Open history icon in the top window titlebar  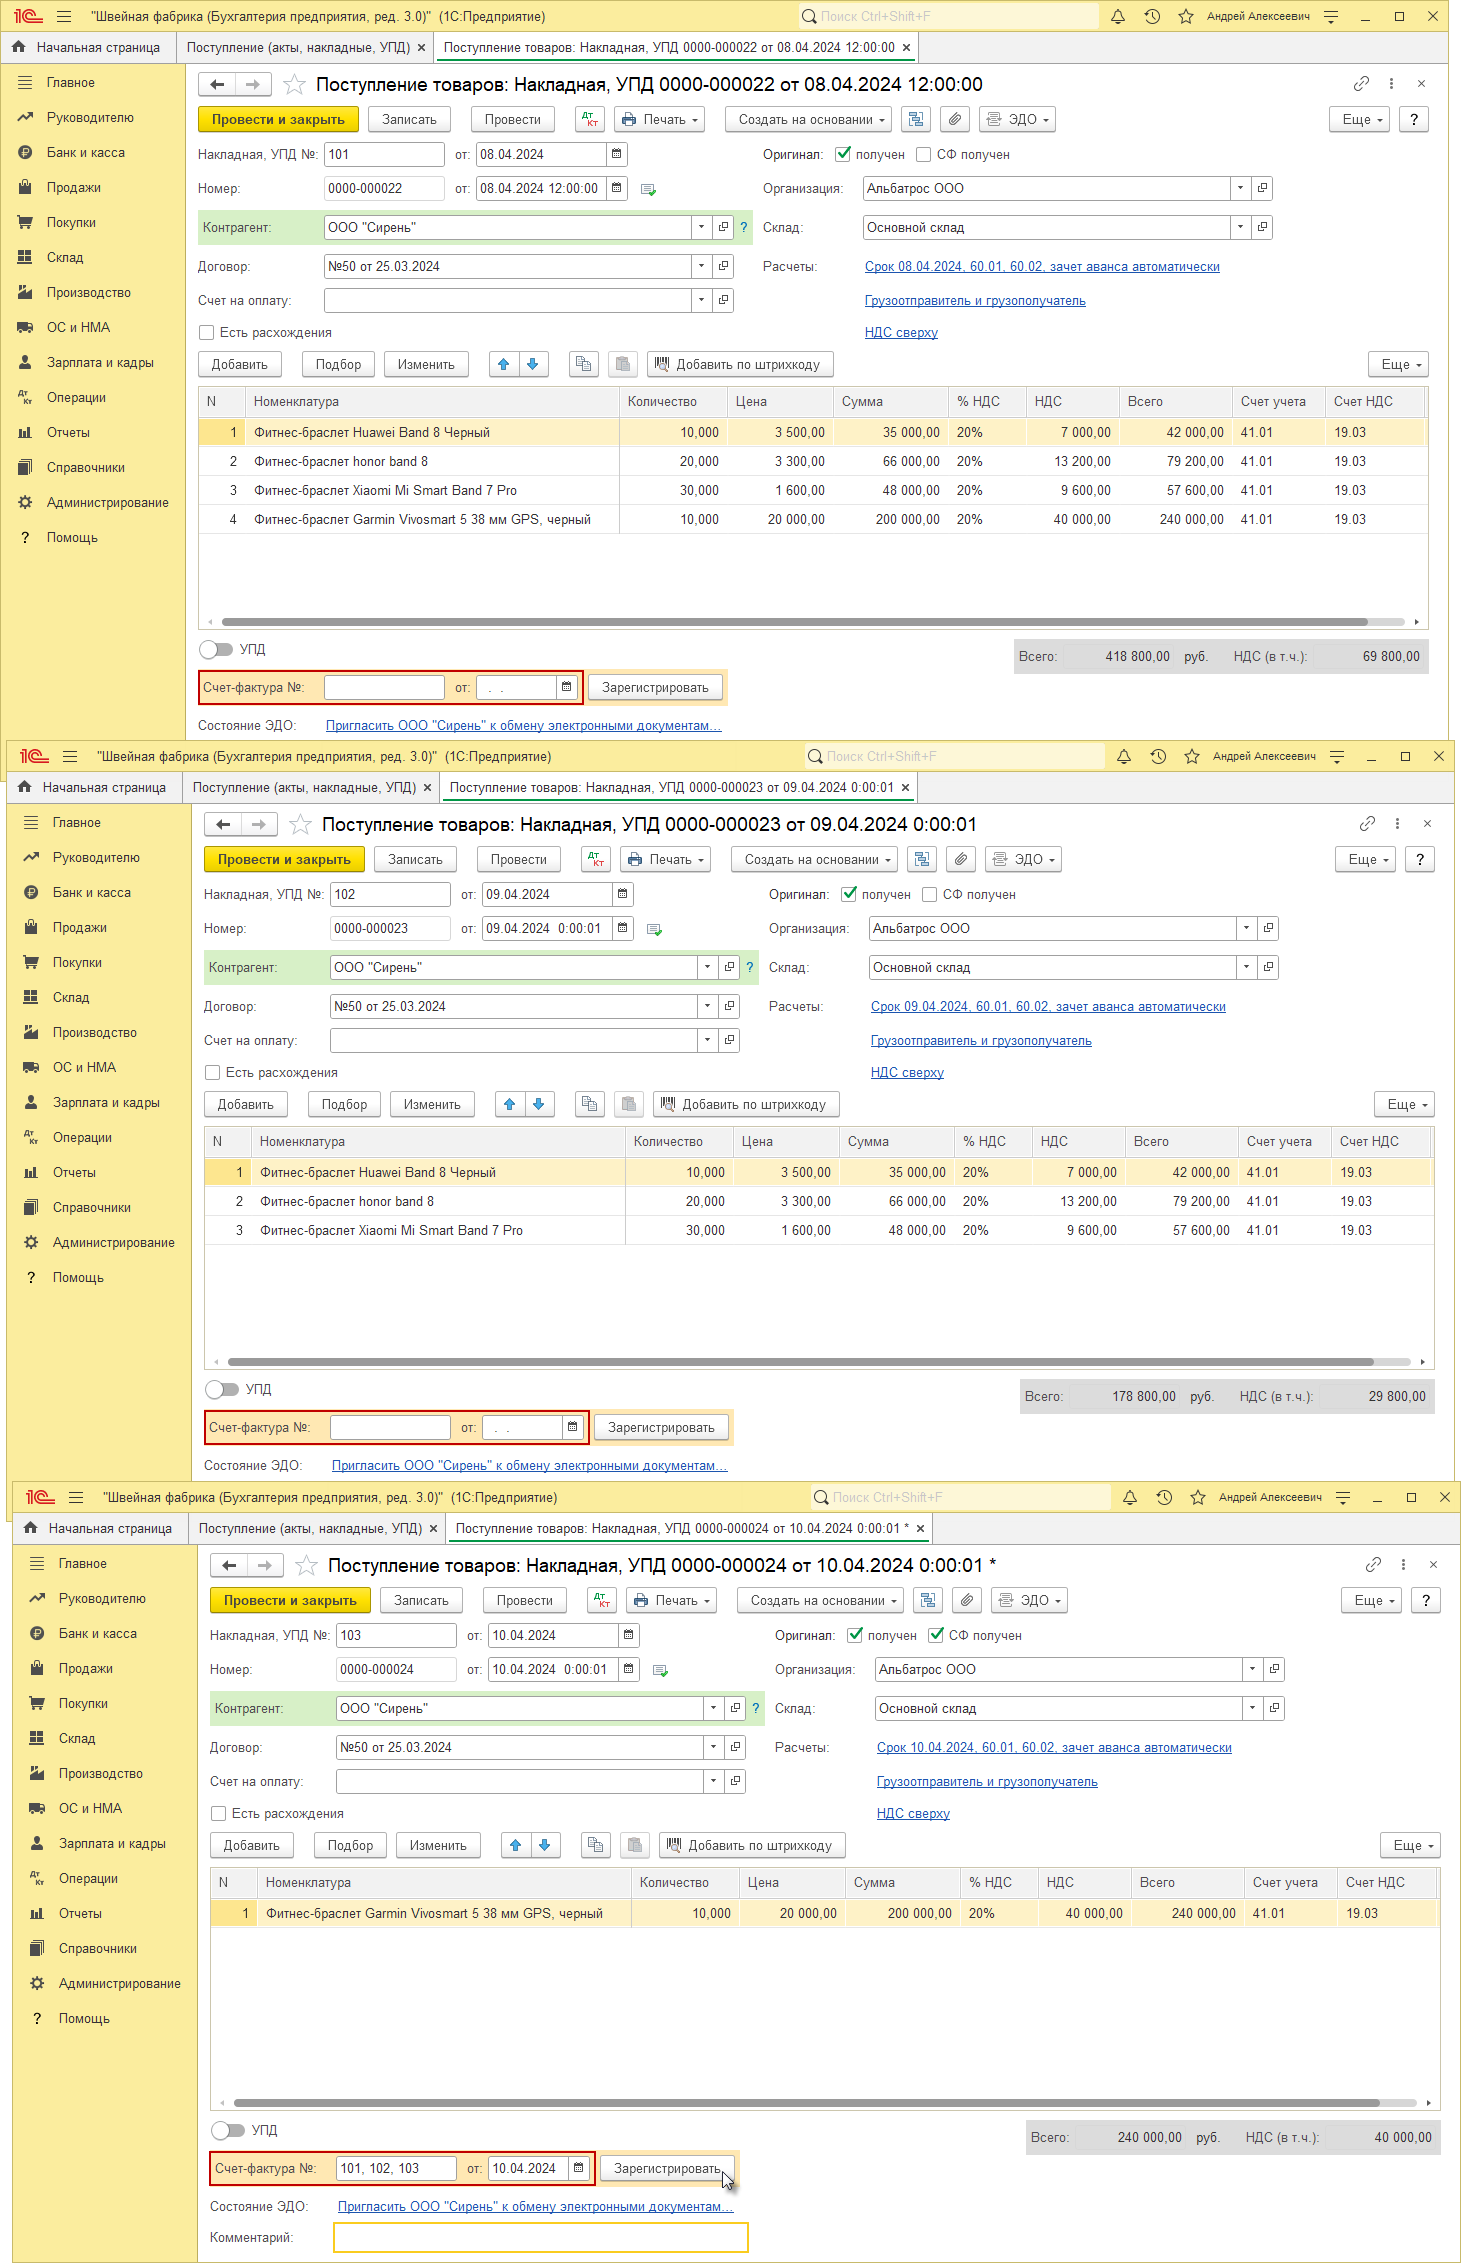click(1152, 16)
